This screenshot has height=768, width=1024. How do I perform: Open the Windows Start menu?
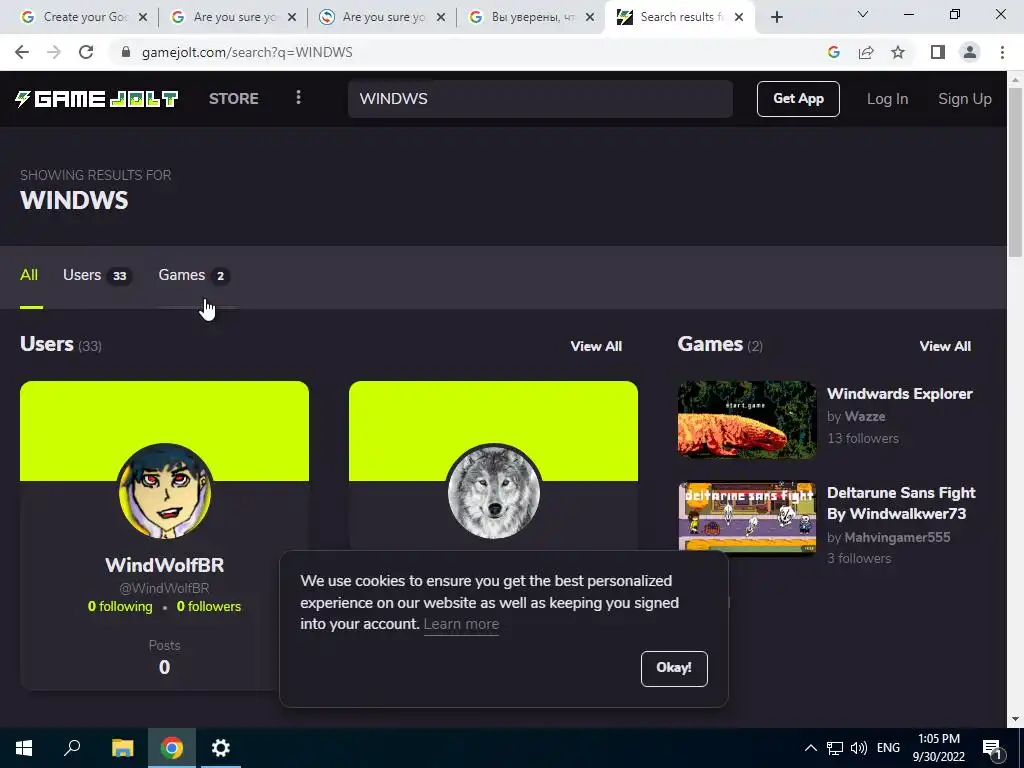pos(24,748)
